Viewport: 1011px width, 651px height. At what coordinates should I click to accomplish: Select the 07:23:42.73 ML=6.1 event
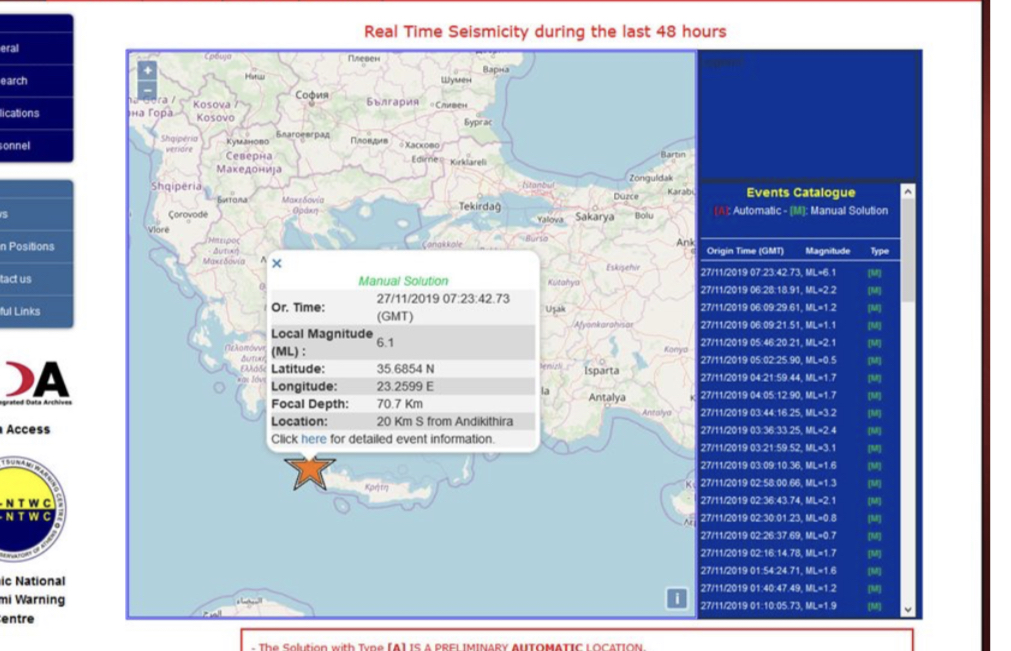[792, 273]
